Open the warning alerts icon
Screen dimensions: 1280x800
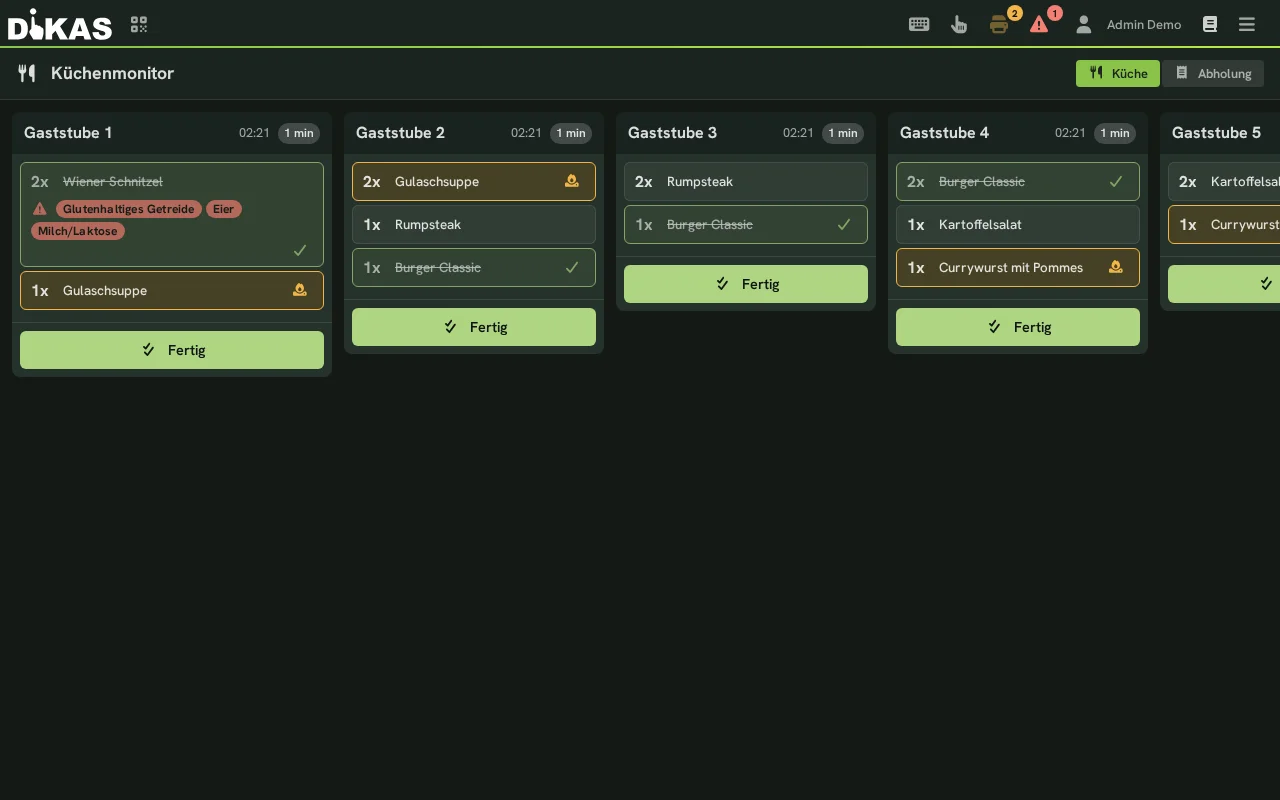click(1039, 25)
